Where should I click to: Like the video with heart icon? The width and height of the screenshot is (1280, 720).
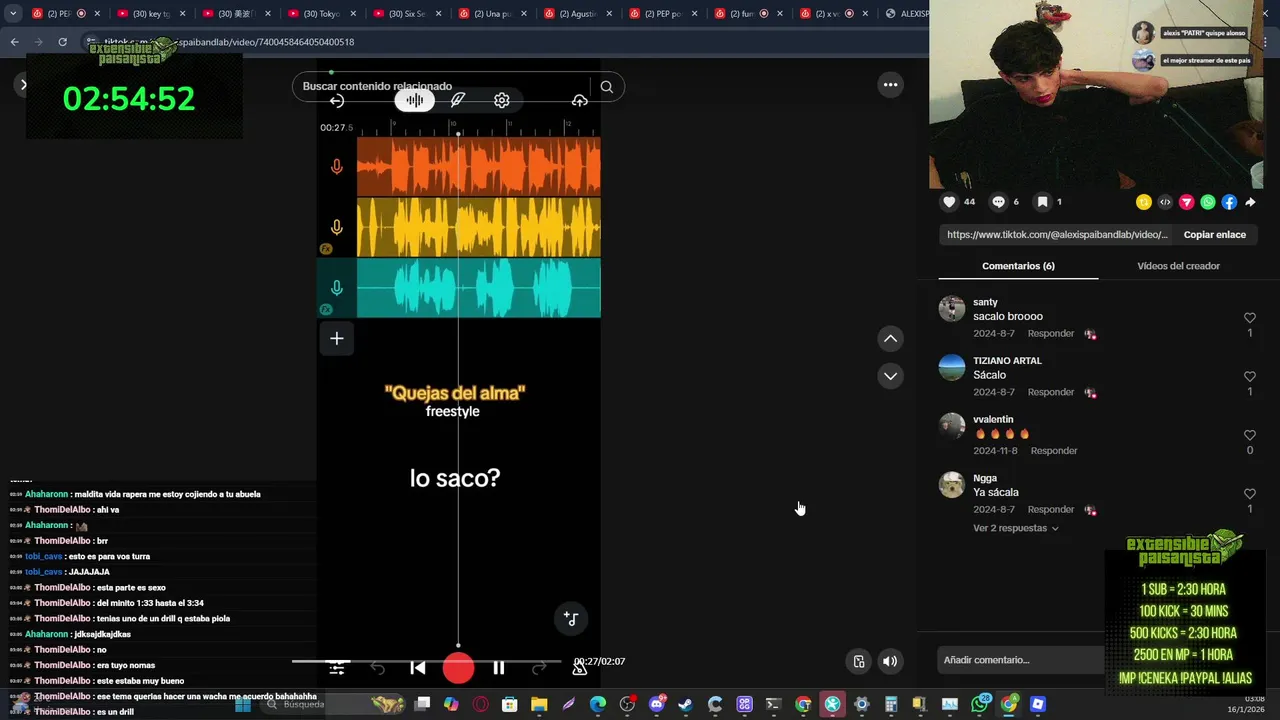[x=949, y=202]
